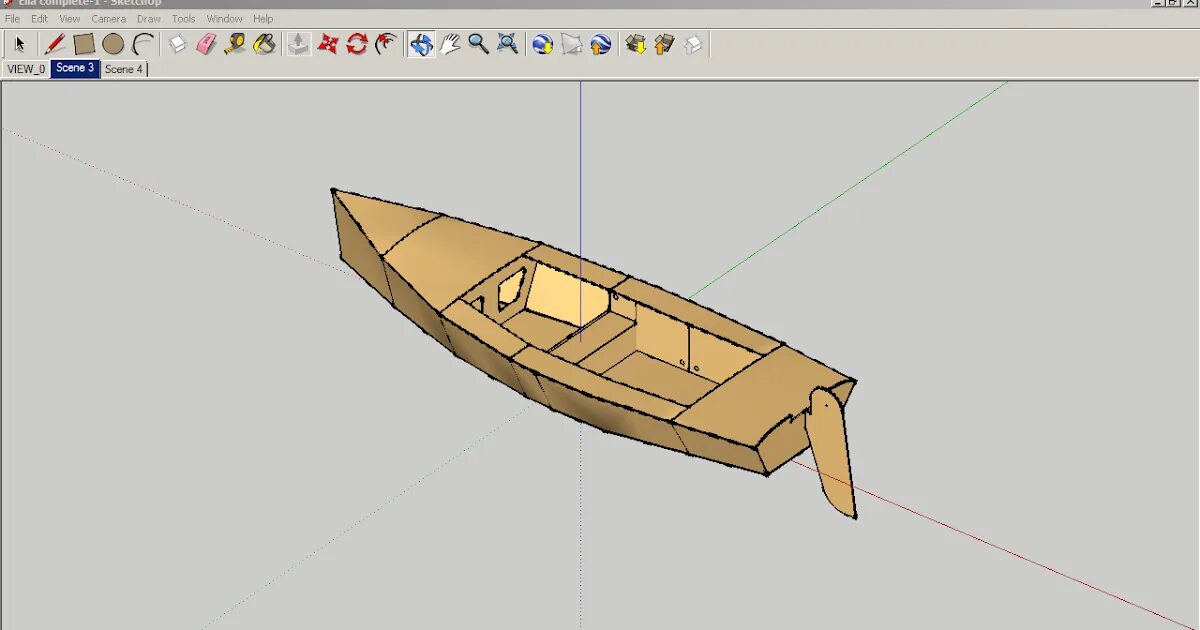Click Place Model globe icon

(x=601, y=44)
